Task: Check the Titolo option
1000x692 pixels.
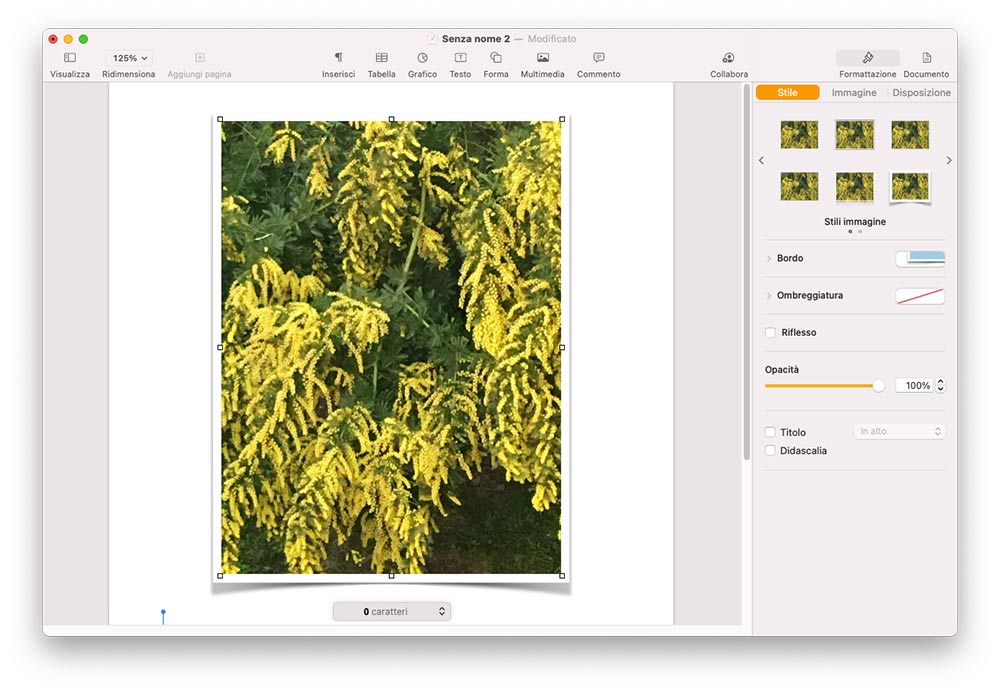Action: [770, 432]
